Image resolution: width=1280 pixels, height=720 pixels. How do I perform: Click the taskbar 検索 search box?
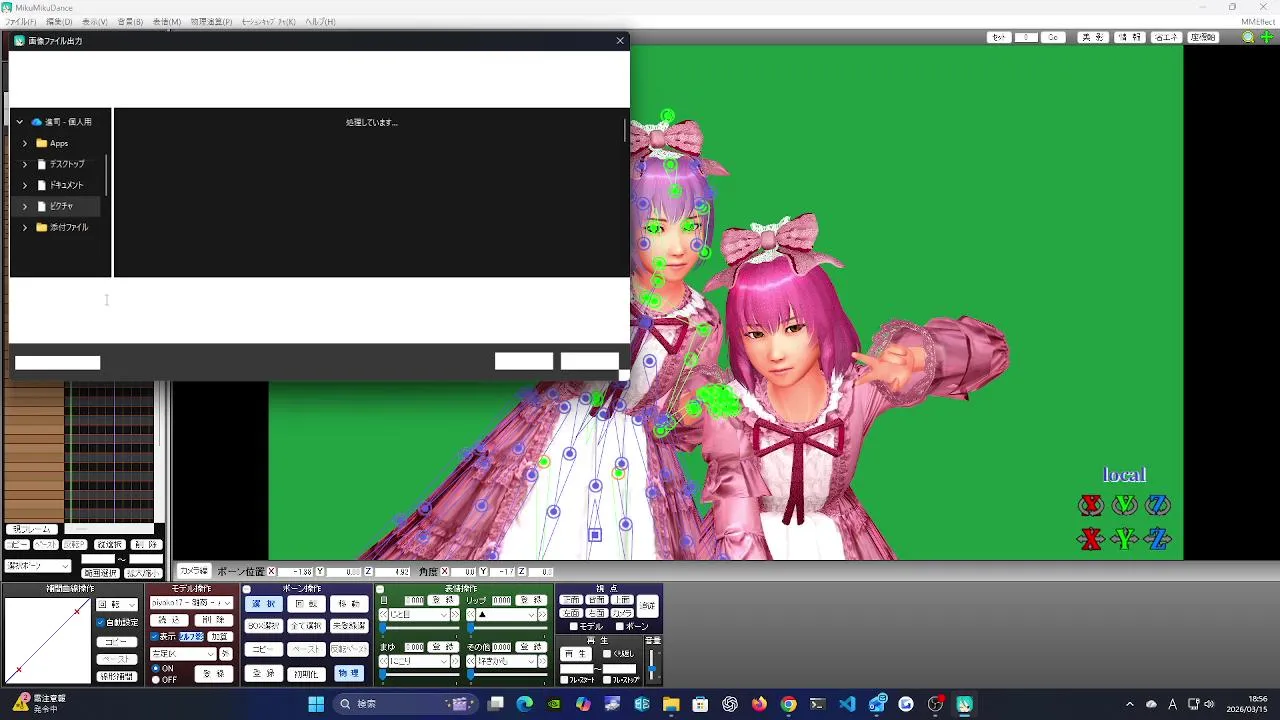404,704
